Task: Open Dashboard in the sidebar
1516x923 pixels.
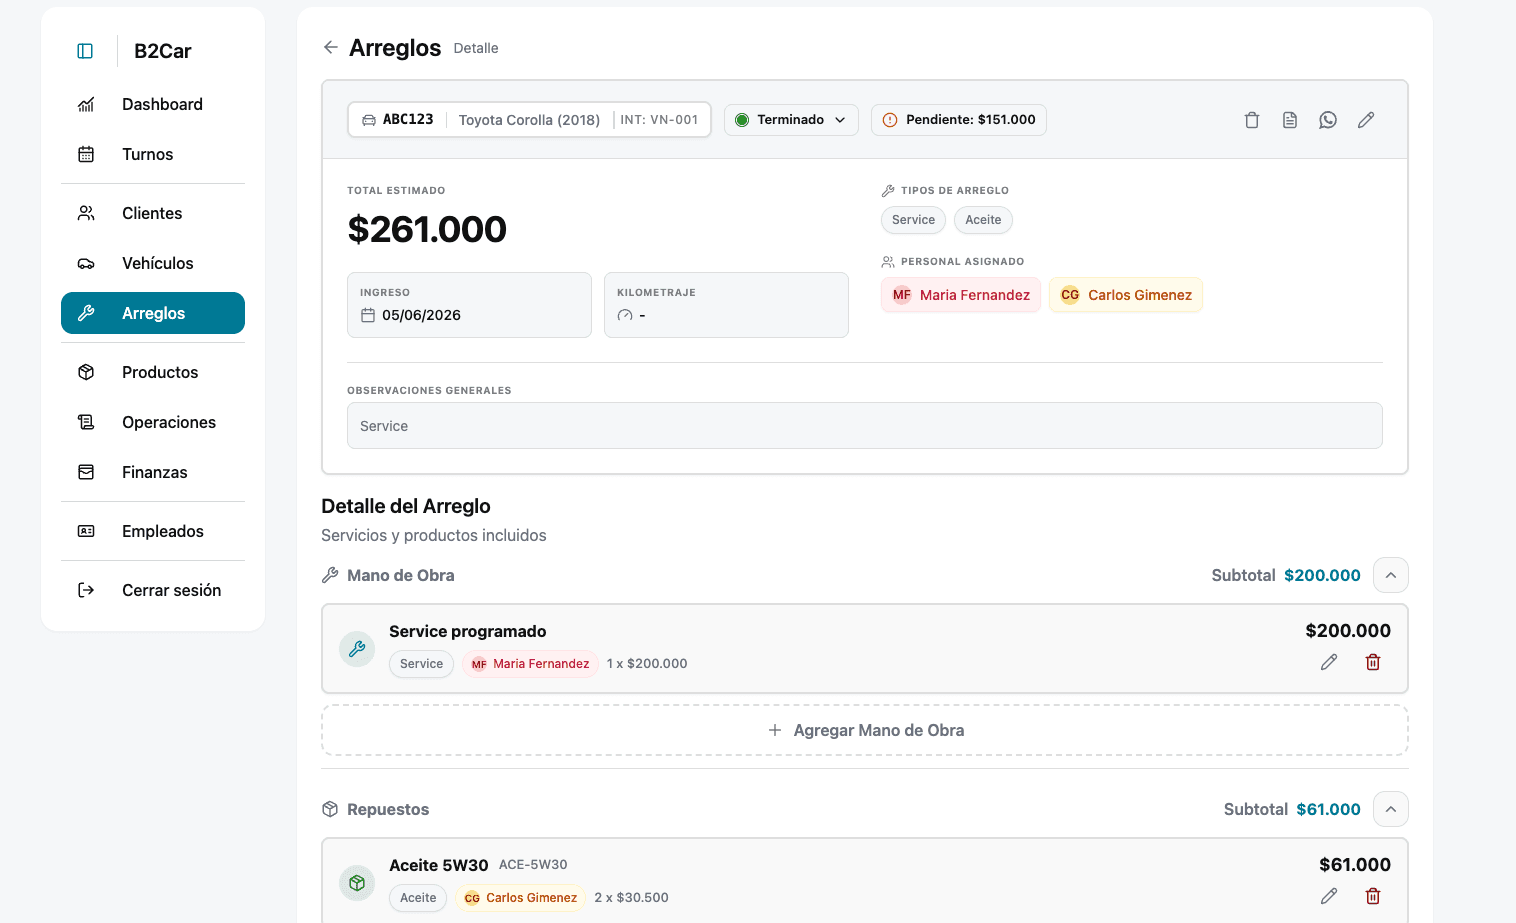Action: pyautogui.click(x=153, y=104)
